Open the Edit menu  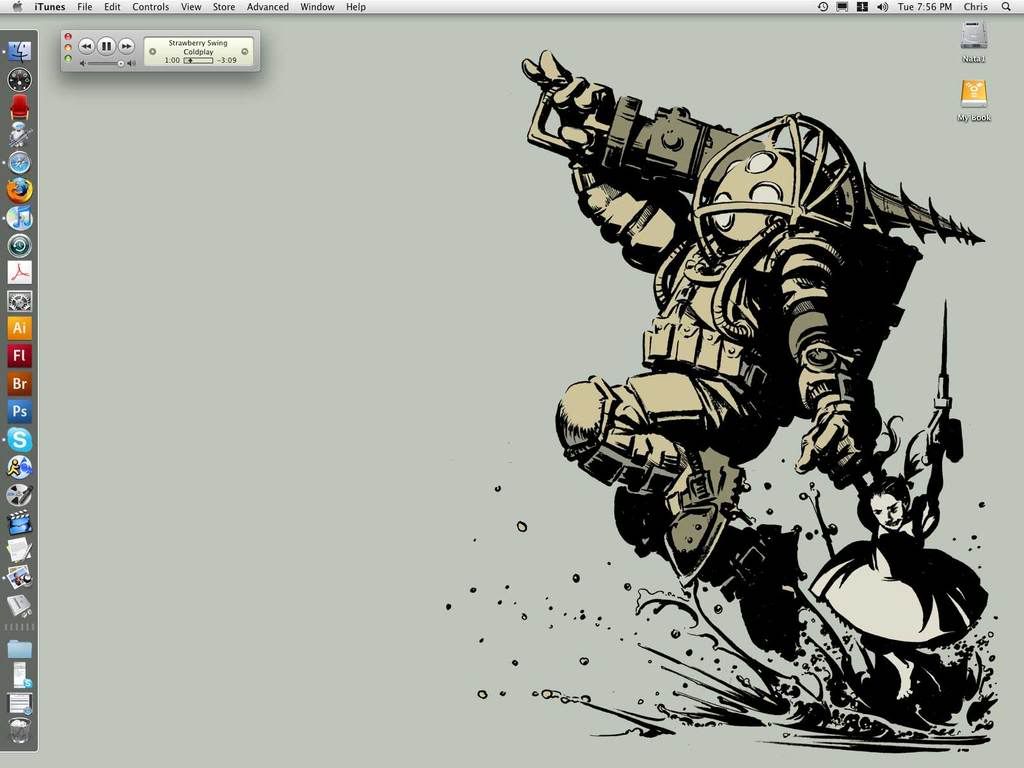[x=112, y=7]
